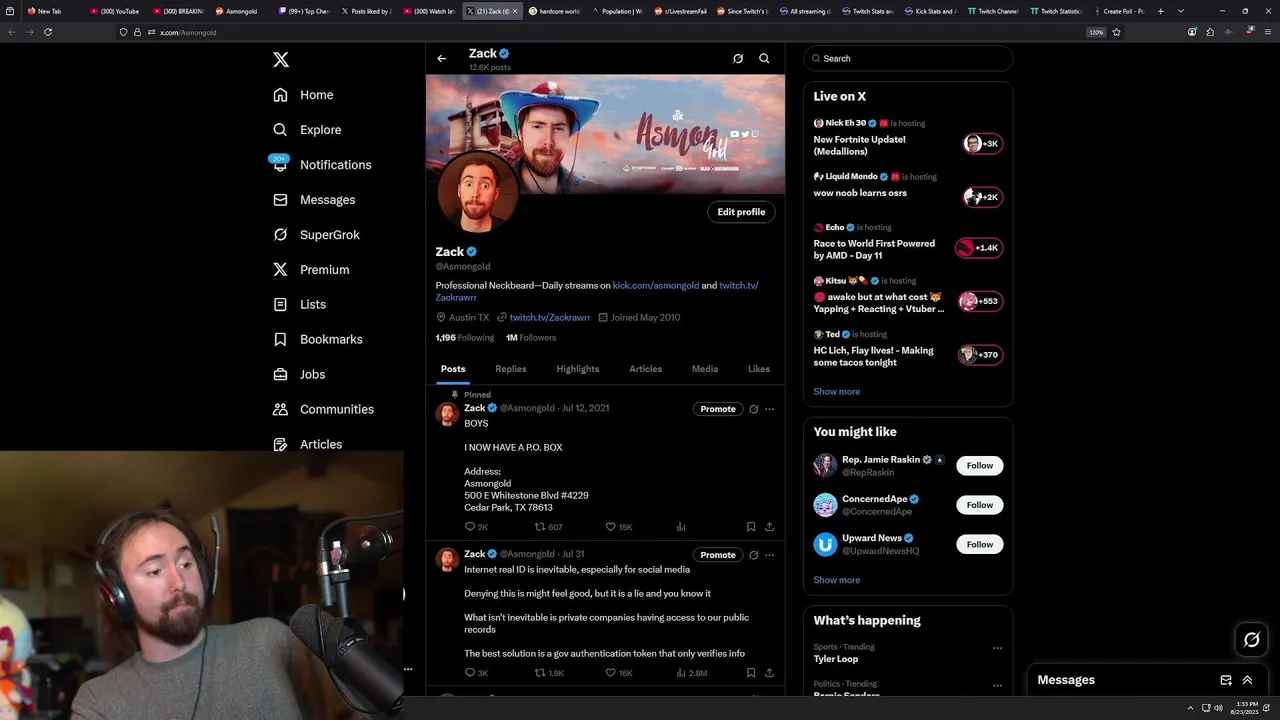This screenshot has width=1280, height=720.
Task: Open SuperGrok in the sidebar
Action: [316, 235]
